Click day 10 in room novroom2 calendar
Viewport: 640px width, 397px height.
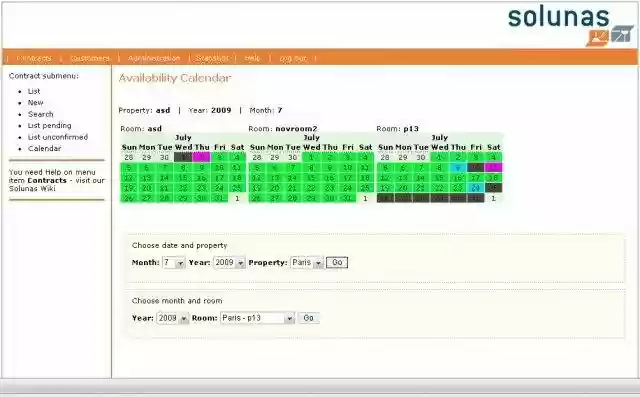347,167
